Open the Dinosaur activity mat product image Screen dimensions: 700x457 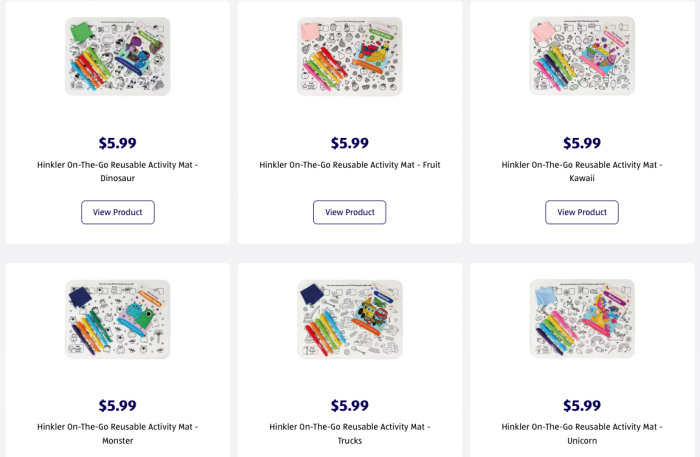coord(117,56)
